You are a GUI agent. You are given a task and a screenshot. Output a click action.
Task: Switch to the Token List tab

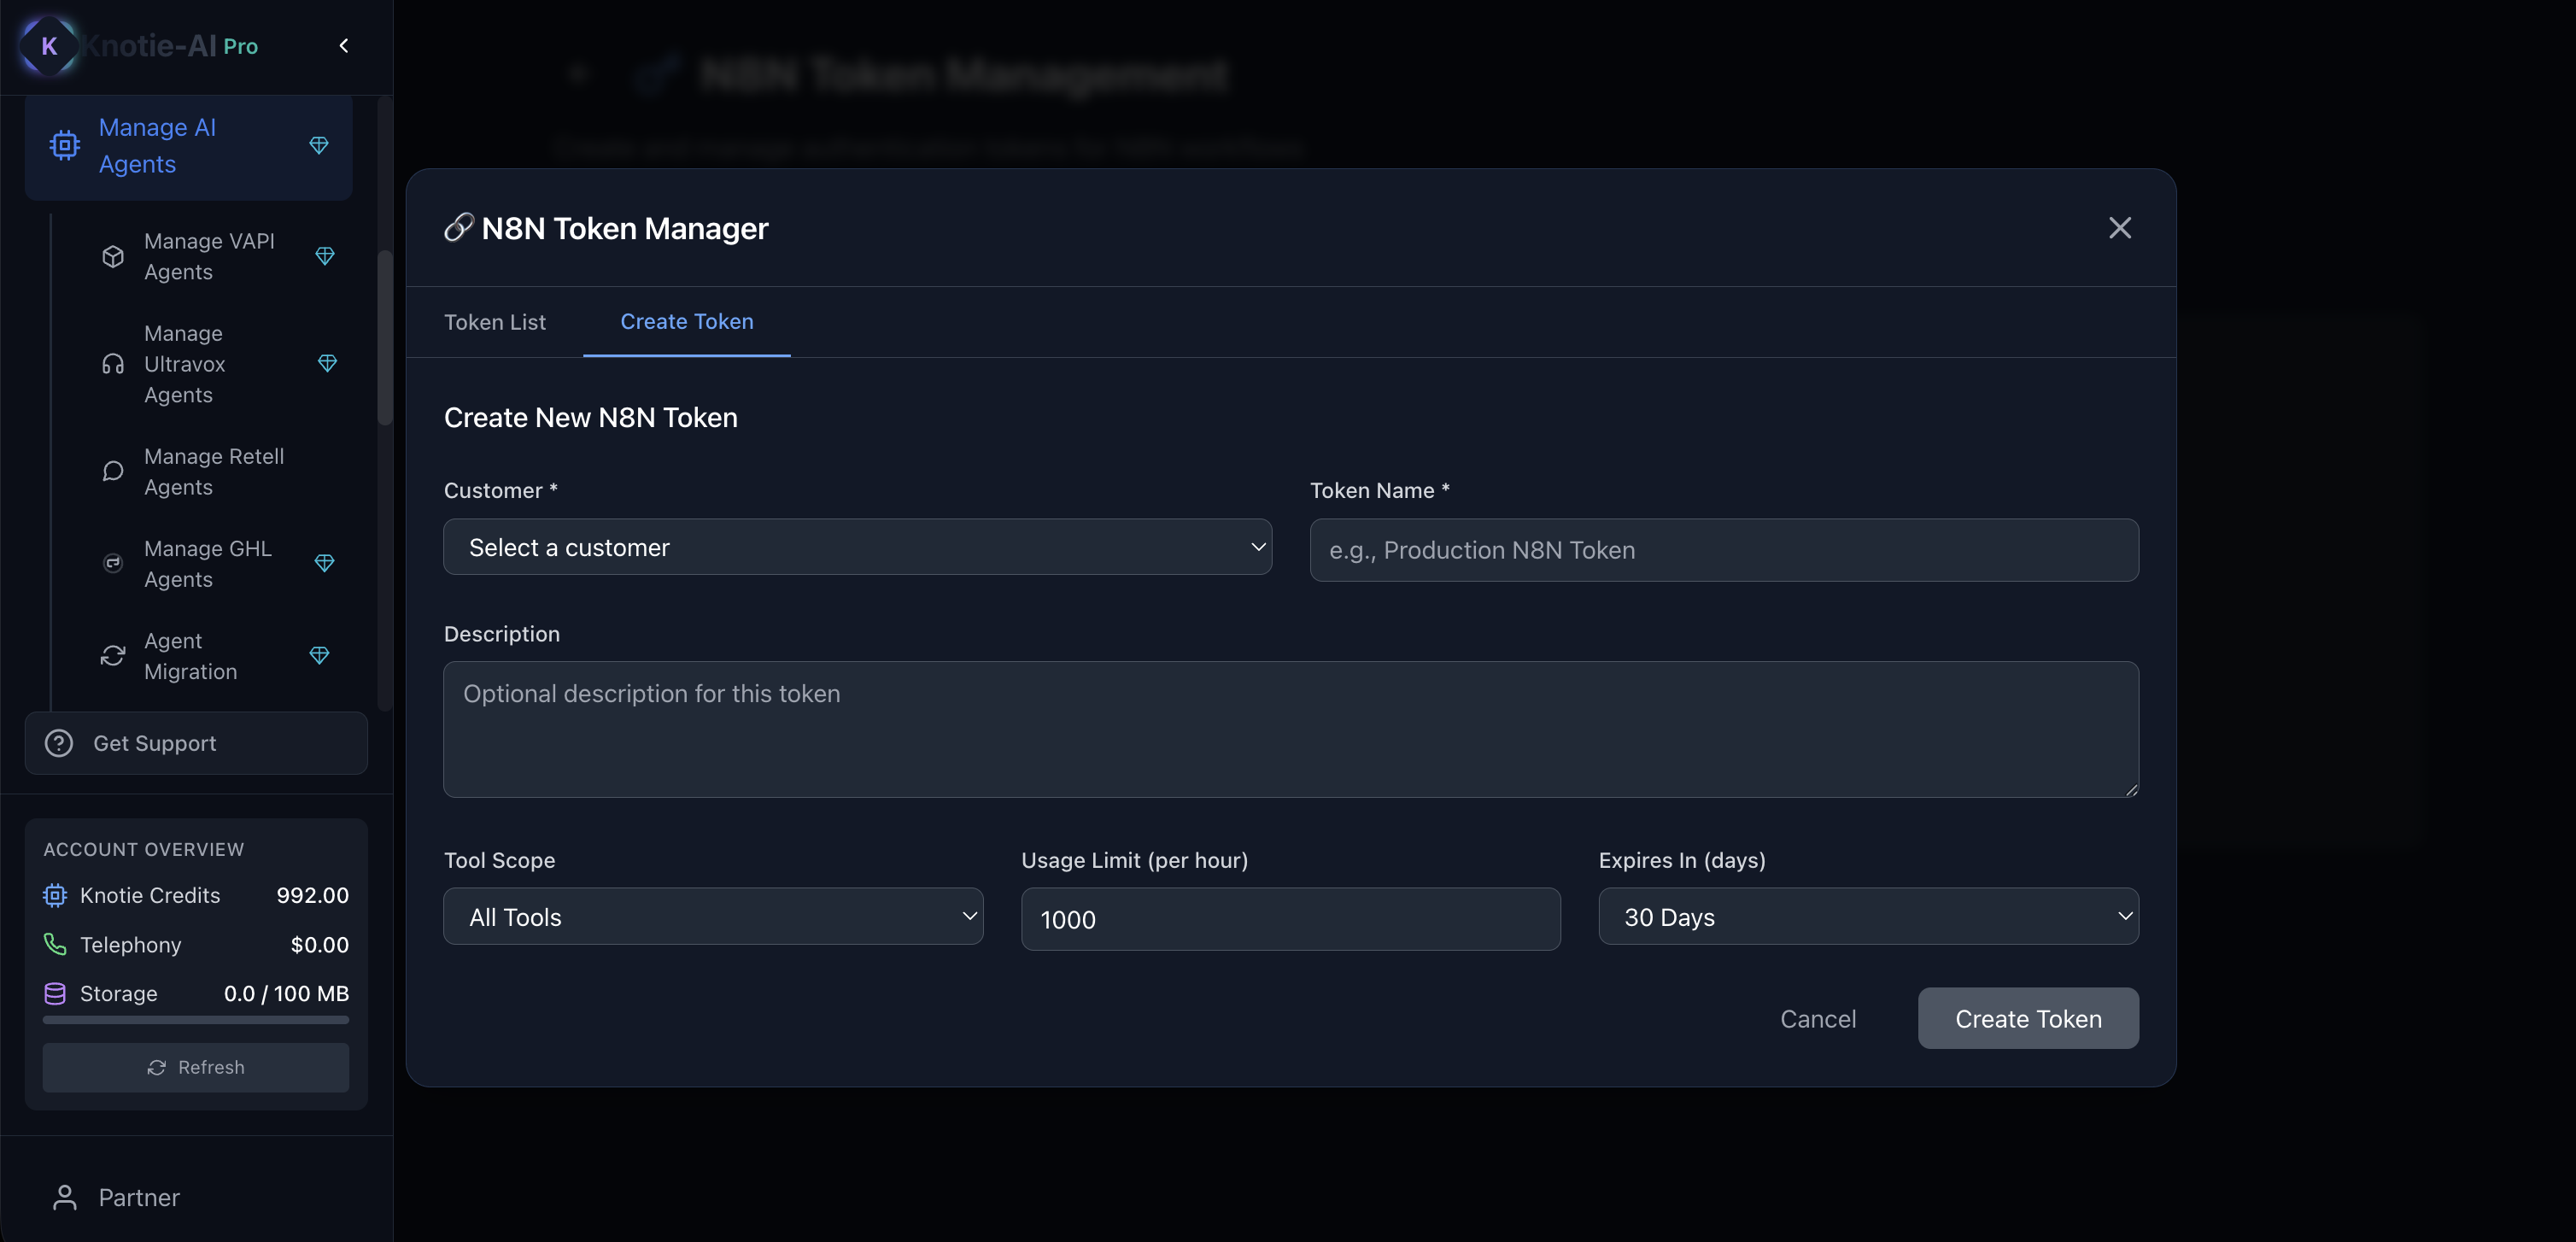(494, 322)
